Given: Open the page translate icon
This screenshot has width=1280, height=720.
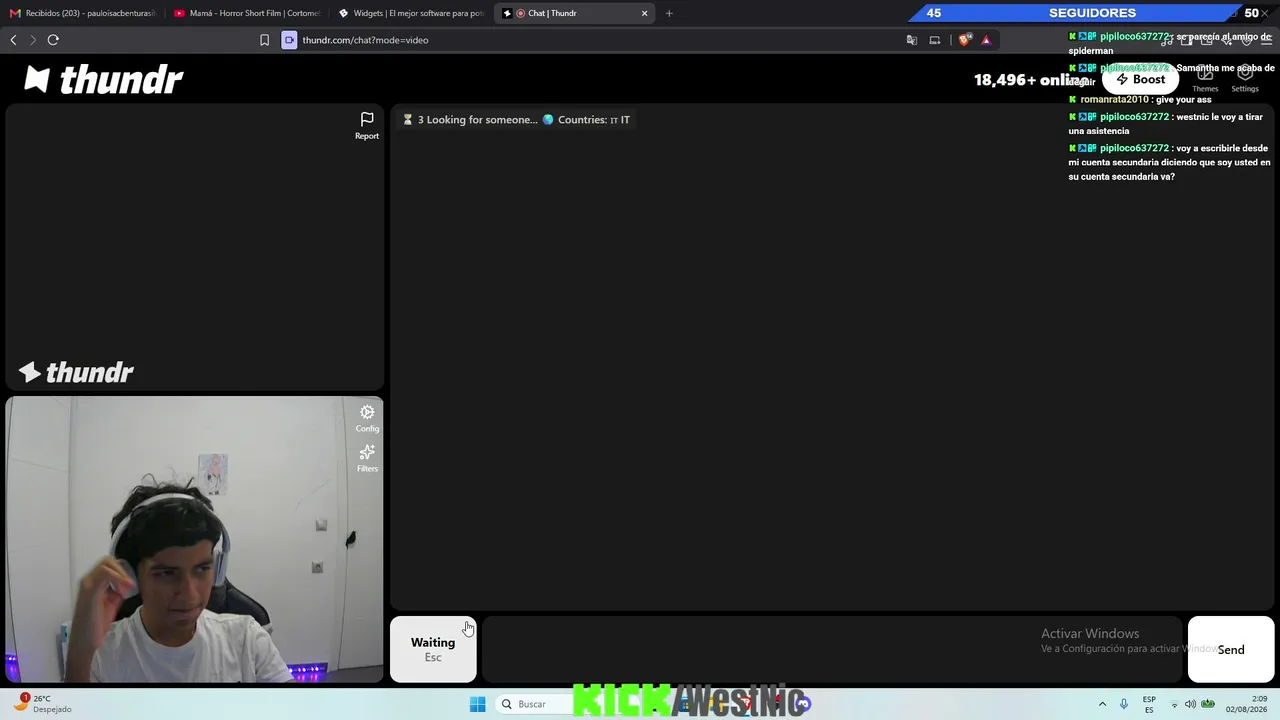Looking at the screenshot, I should click(912, 40).
